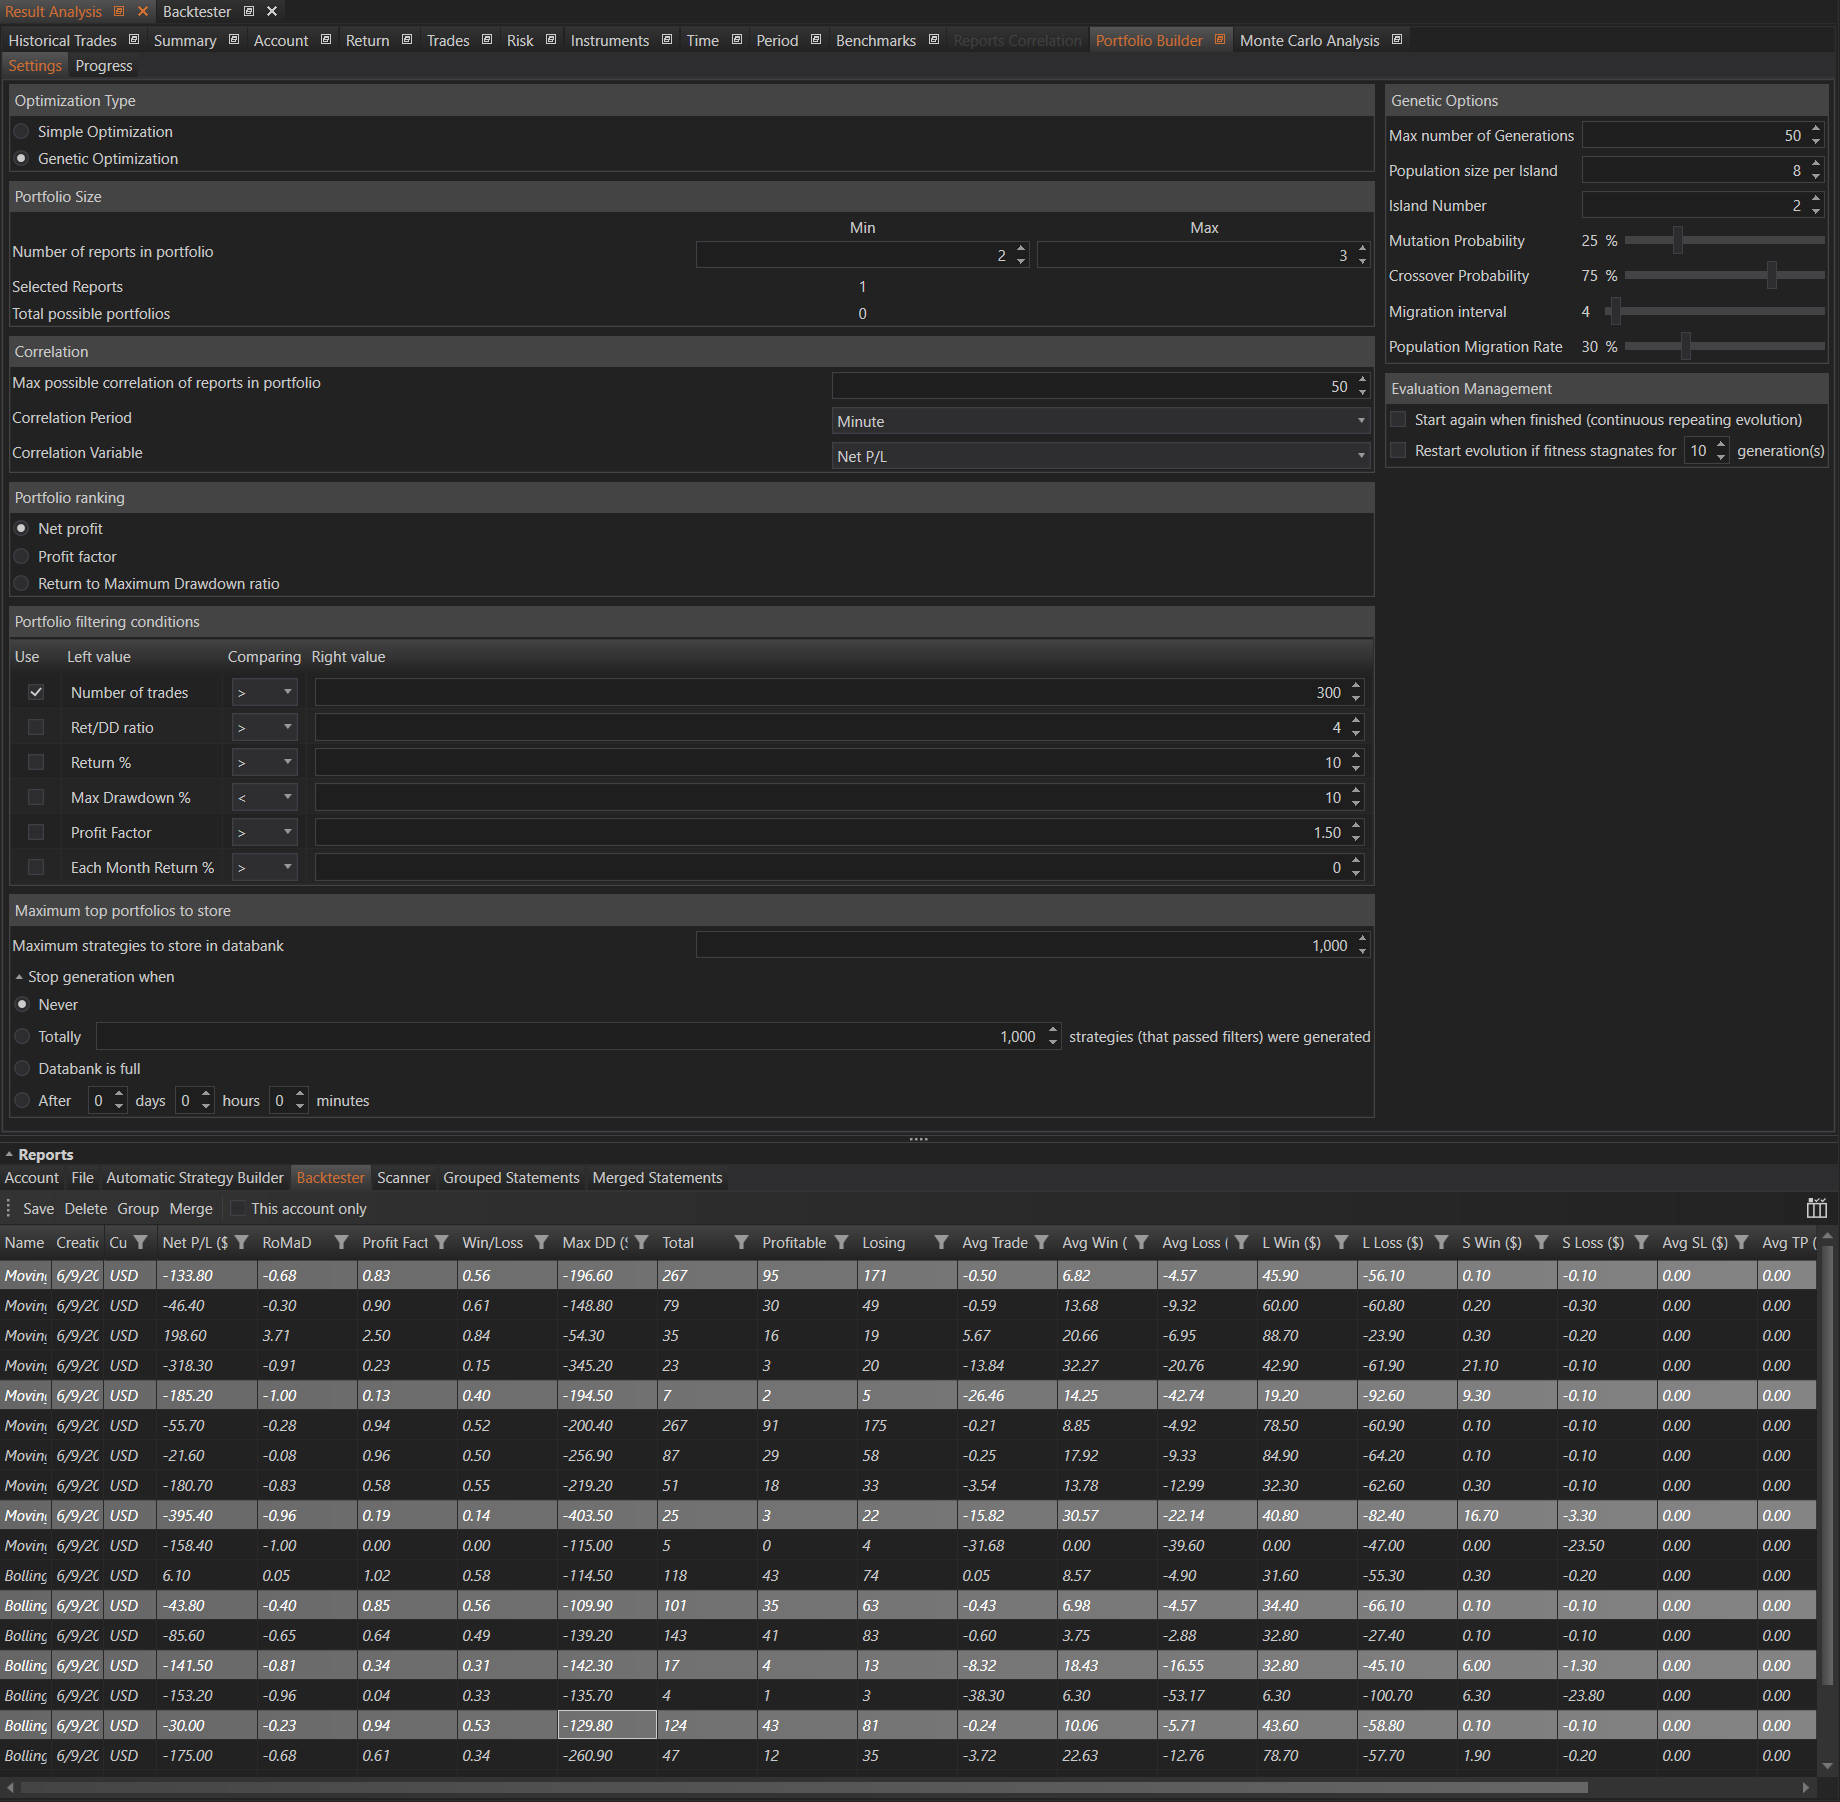Open comparing operator dropdown for Max Drawdown %
The height and width of the screenshot is (1802, 1840).
(264, 797)
